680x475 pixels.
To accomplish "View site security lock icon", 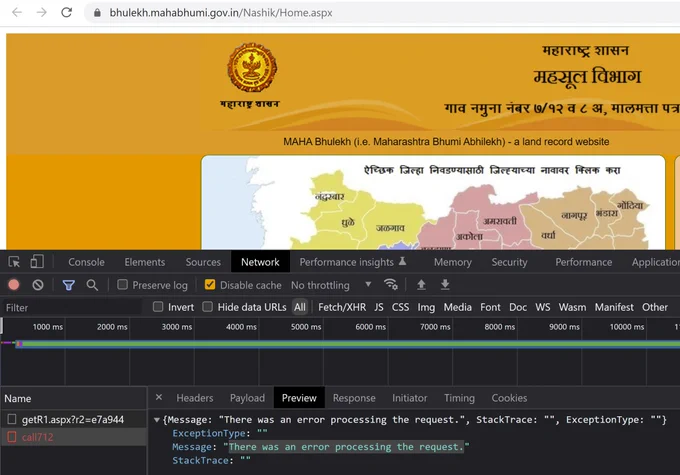I will click(98, 13).
